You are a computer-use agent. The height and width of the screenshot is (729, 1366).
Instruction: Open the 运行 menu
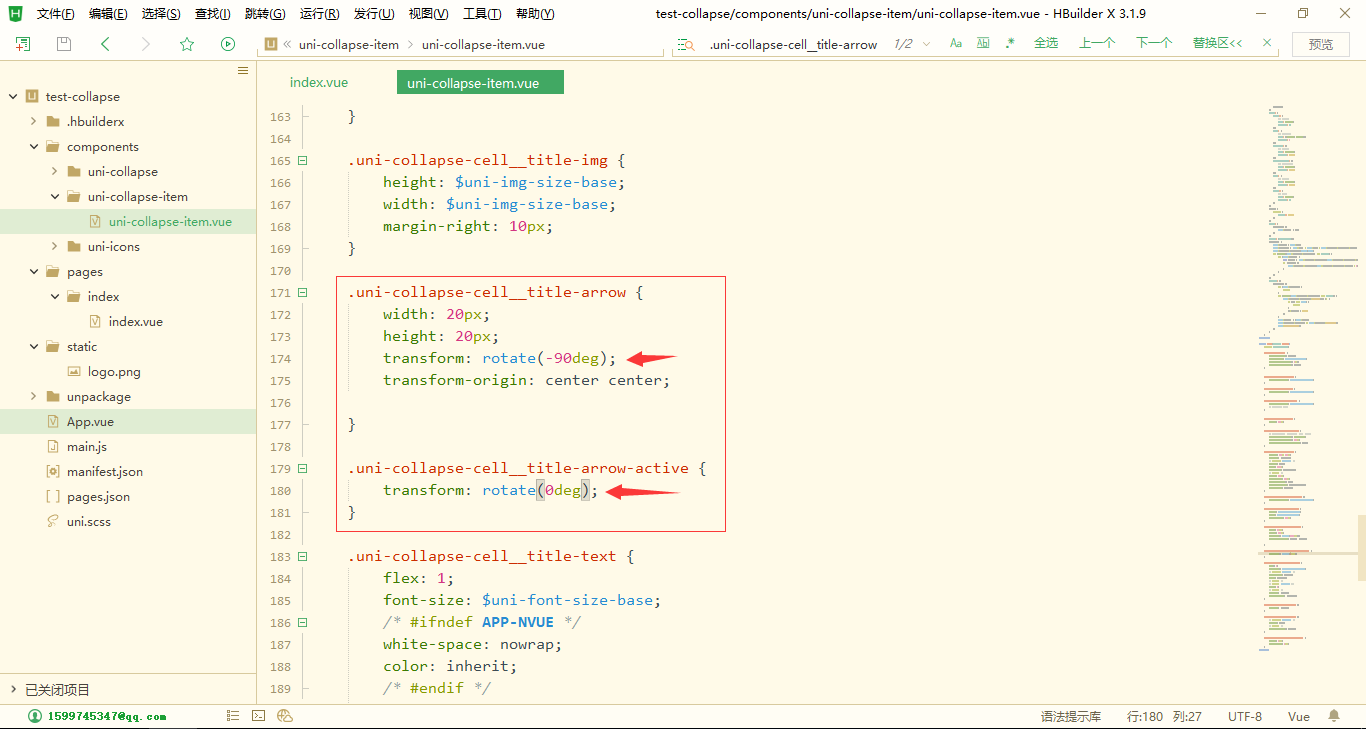(318, 13)
